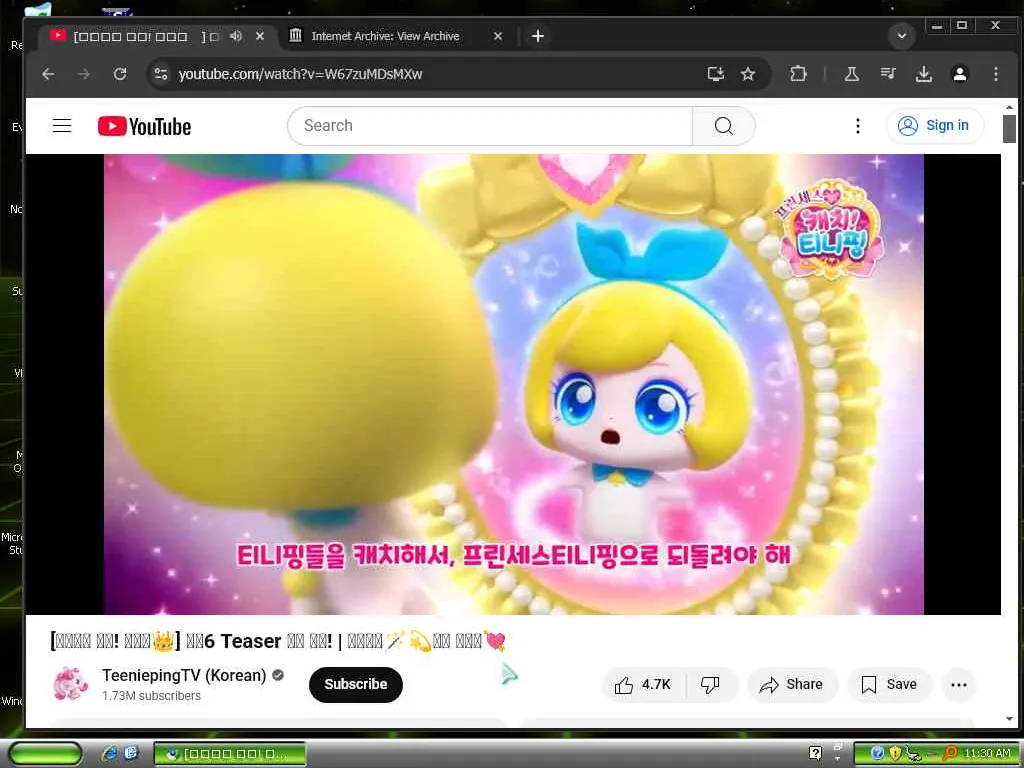Reload the YouTube page
Viewport: 1024px width, 768px height.
[x=120, y=74]
